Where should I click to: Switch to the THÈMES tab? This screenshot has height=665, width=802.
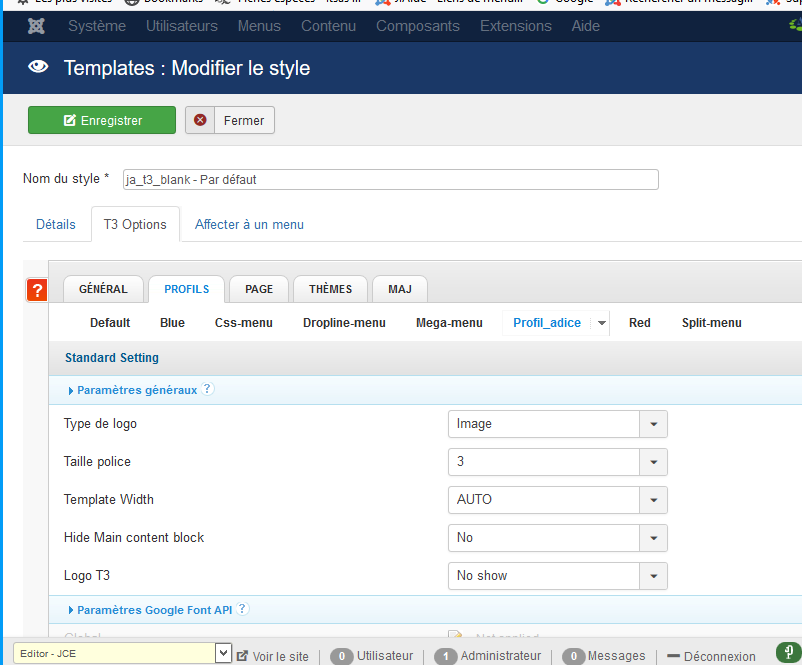pyautogui.click(x=330, y=289)
